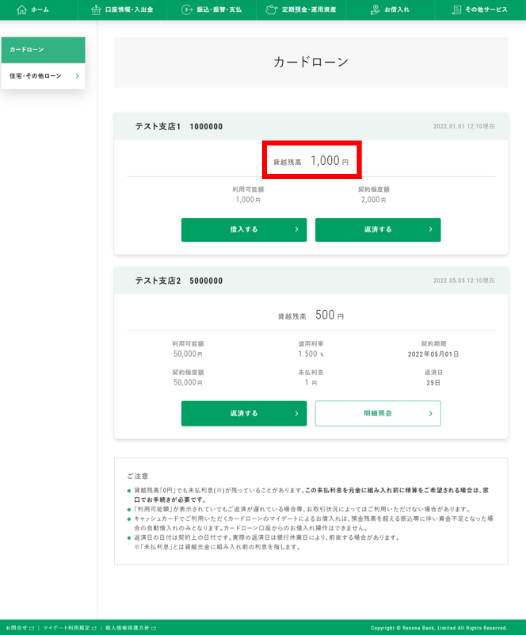Click 返済する button for テスト支店2

click(244, 413)
